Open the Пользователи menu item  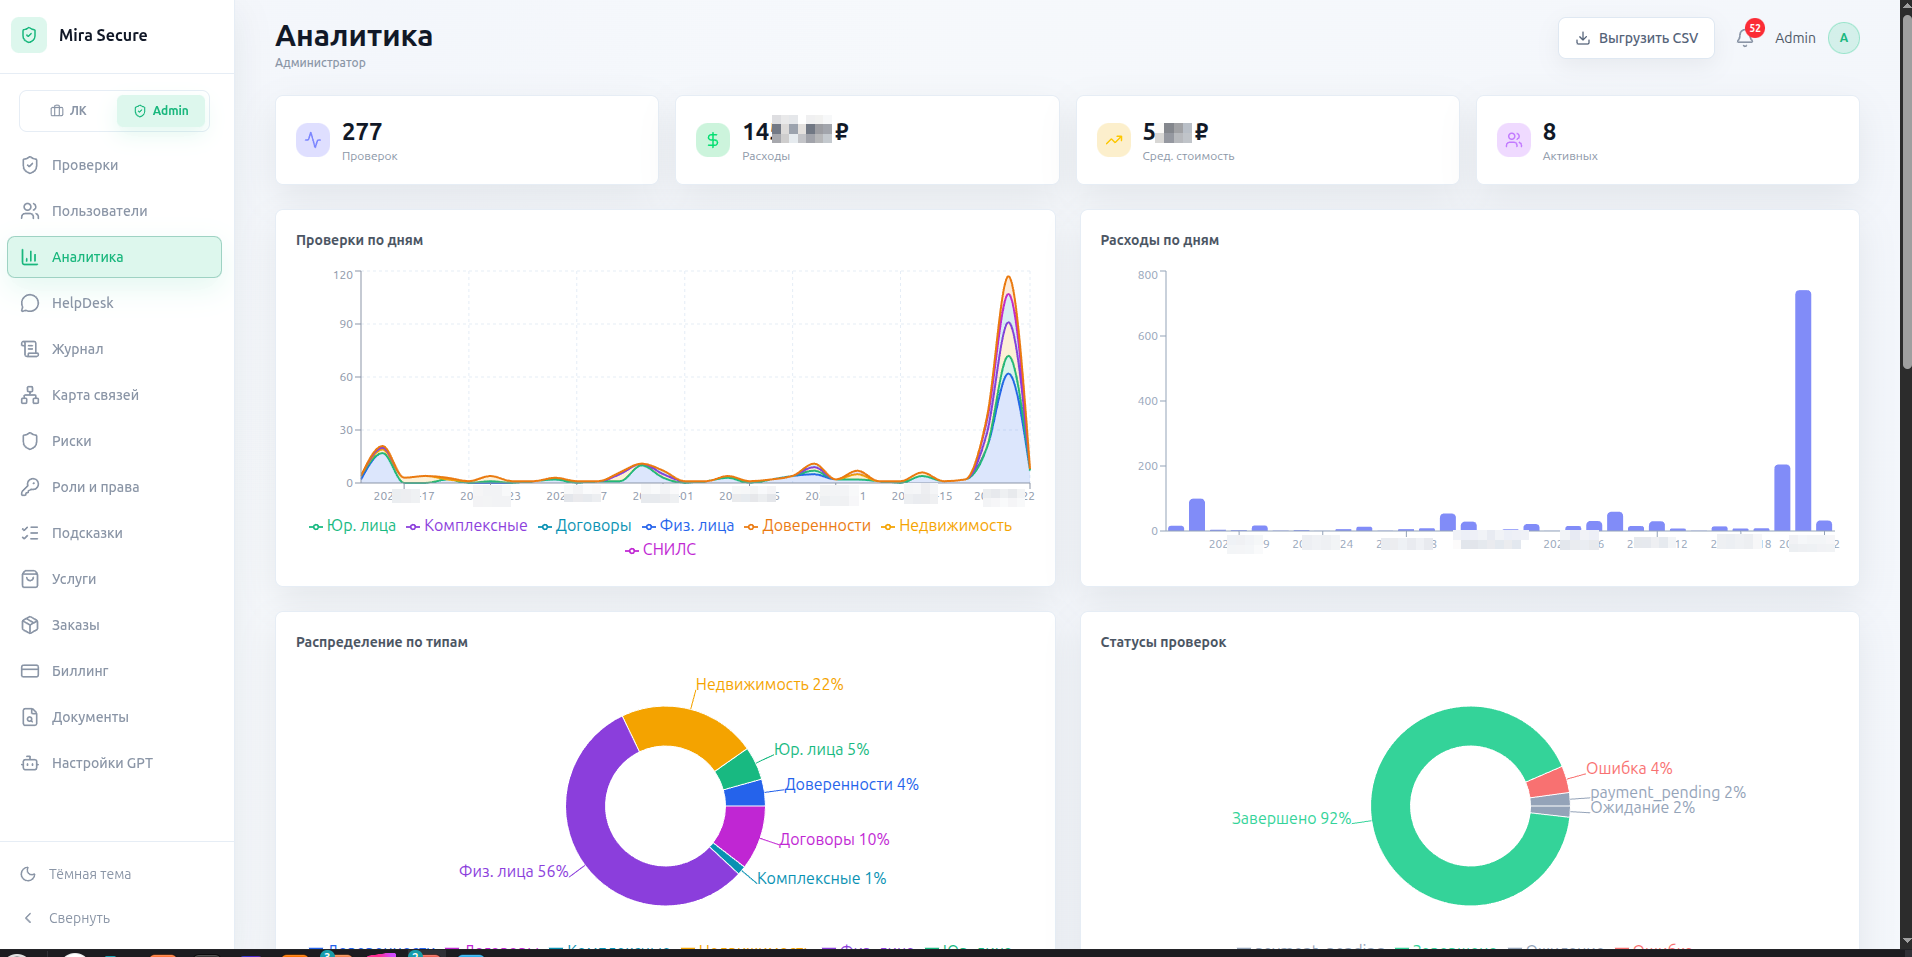[114, 211]
